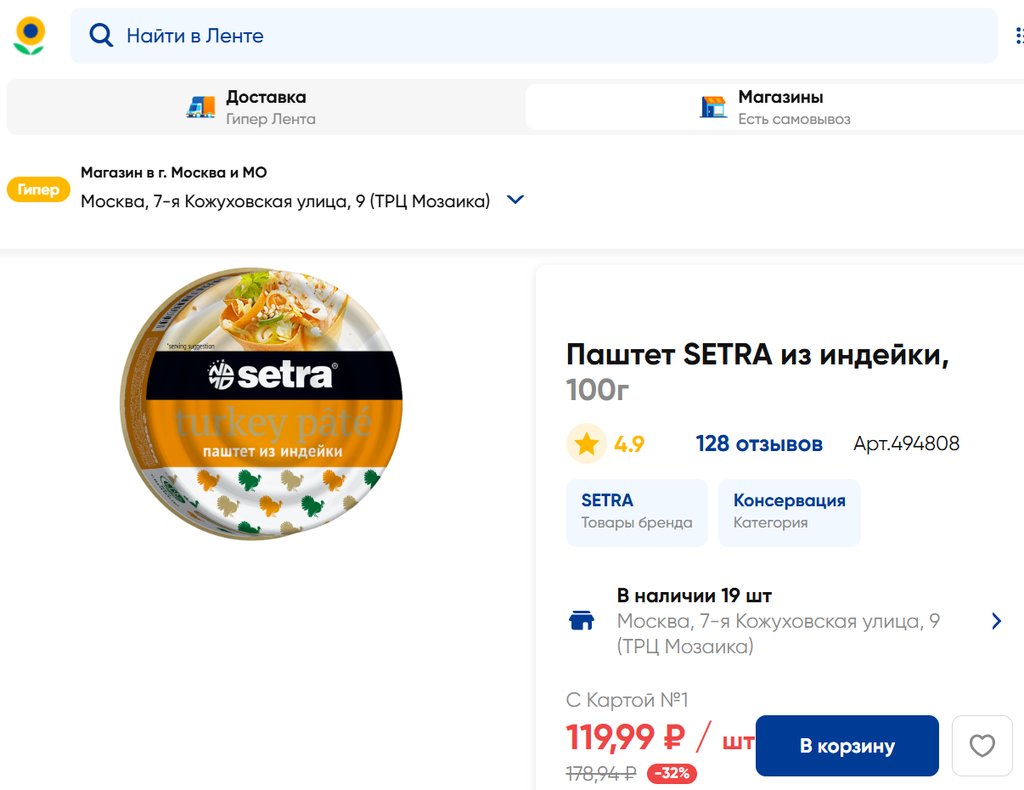Add product with В корзину button
Image resolution: width=1024 pixels, height=790 pixels.
(846, 746)
